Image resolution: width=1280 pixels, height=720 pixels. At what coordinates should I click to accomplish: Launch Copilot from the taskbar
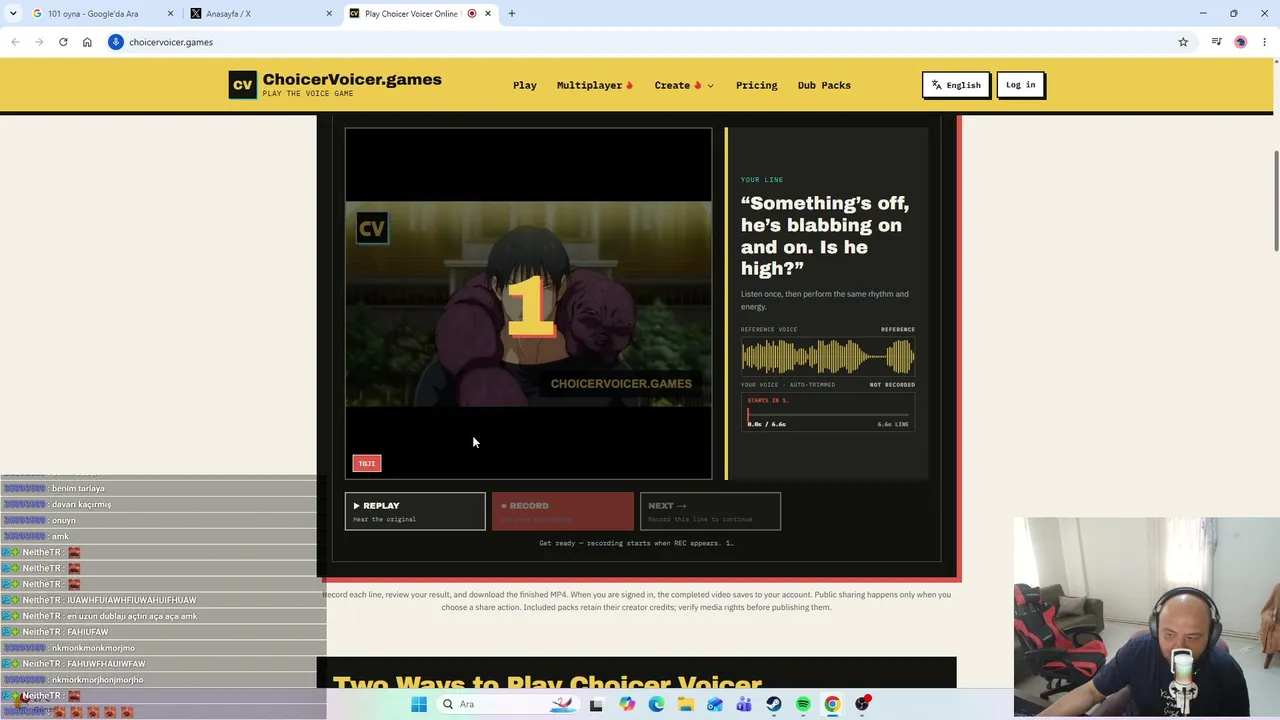[627, 704]
